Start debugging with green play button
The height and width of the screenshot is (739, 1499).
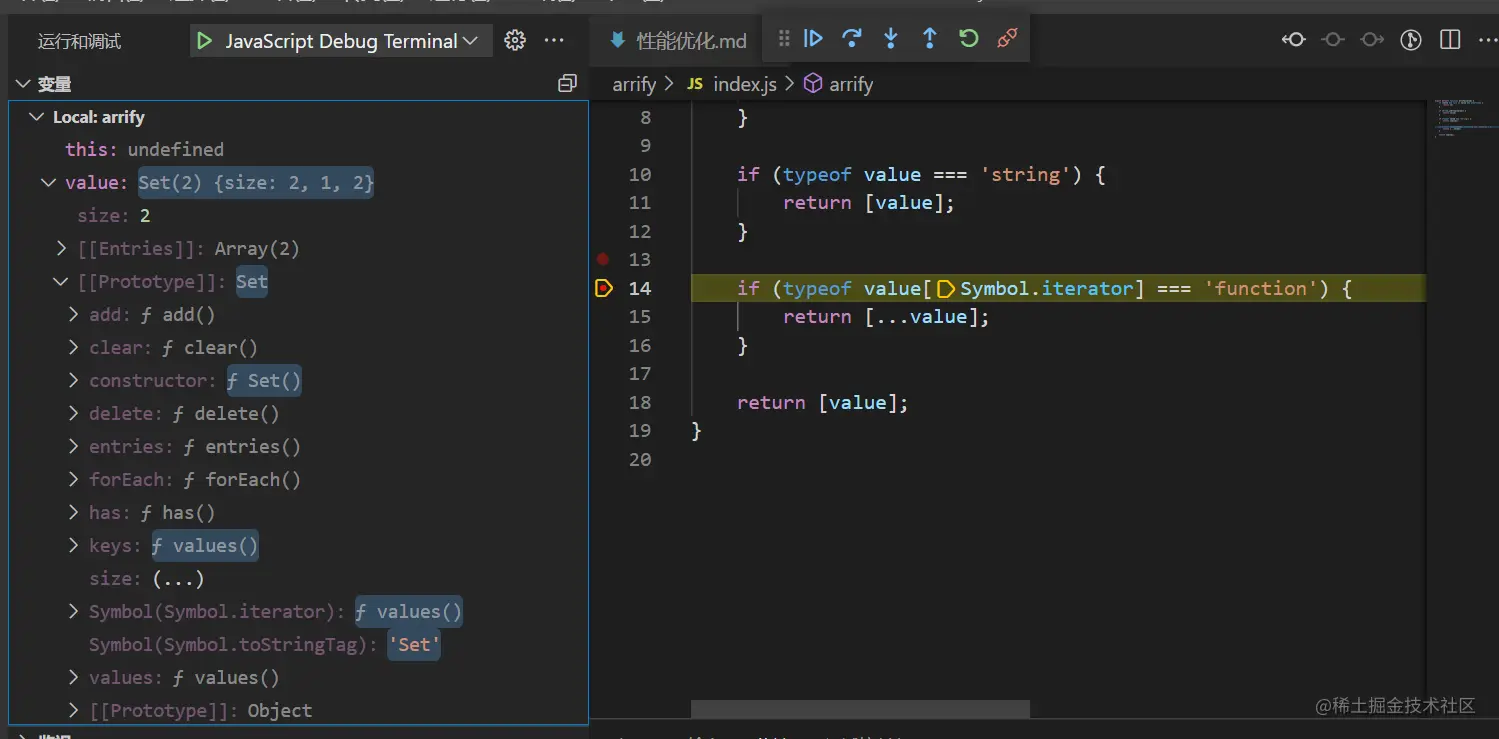point(205,41)
